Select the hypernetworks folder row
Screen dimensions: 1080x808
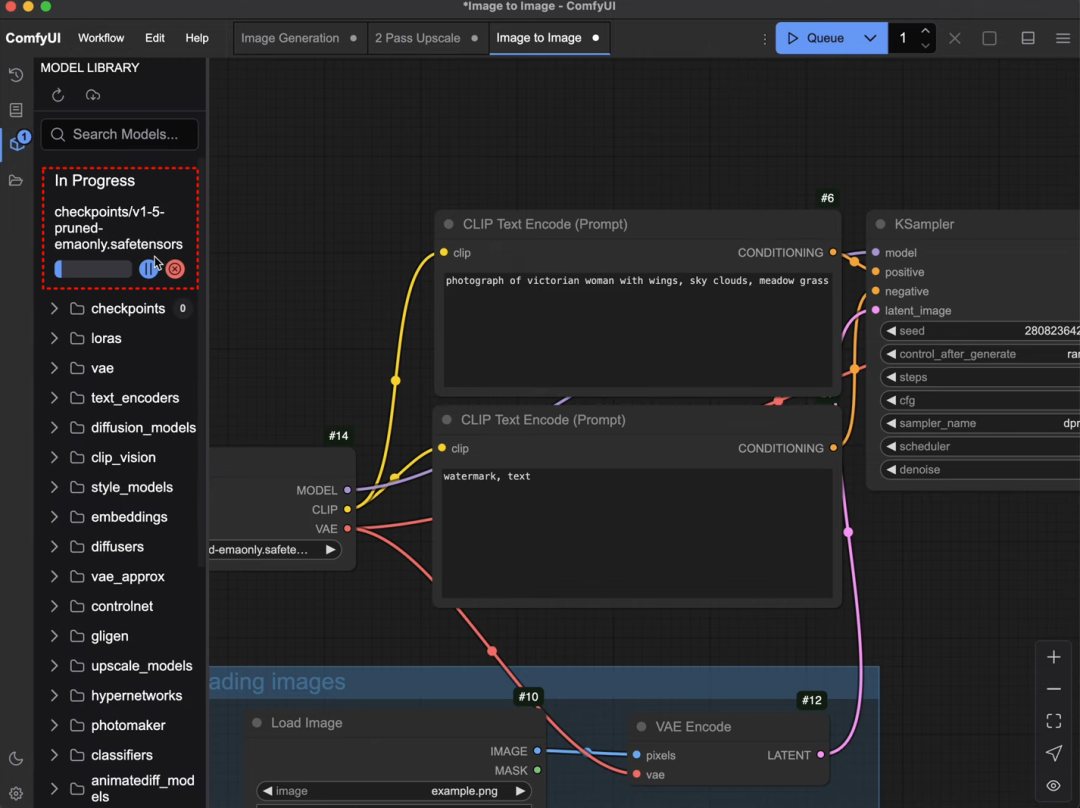click(x=120, y=696)
